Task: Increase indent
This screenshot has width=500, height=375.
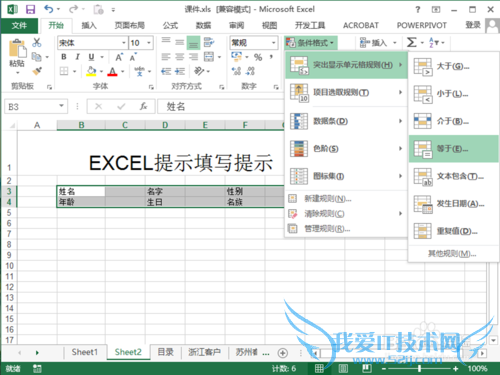Action: pos(180,71)
